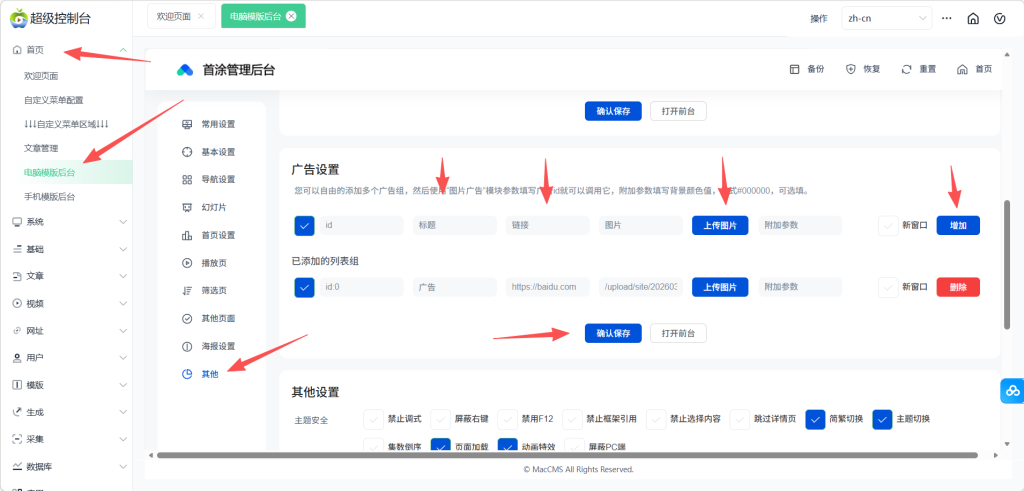
Task: Select 其他 pie icon in side menu
Action: pyautogui.click(x=187, y=374)
